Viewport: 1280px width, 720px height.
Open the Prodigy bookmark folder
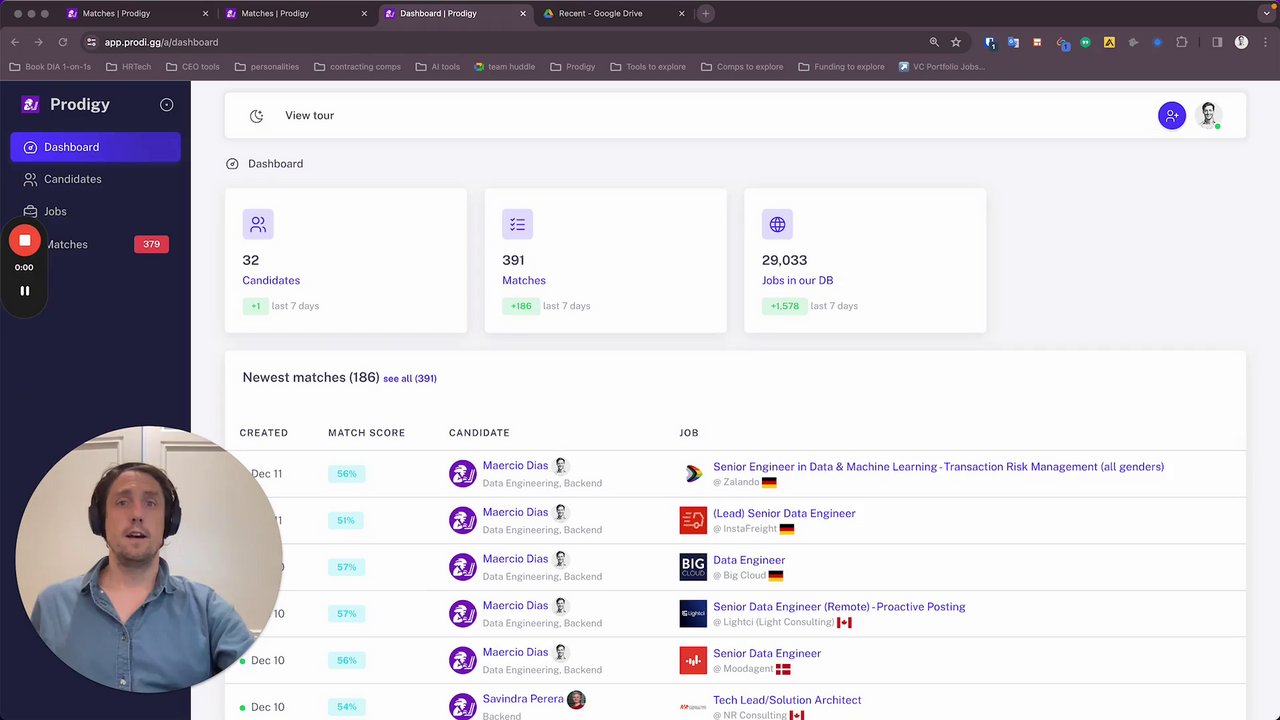(x=573, y=67)
